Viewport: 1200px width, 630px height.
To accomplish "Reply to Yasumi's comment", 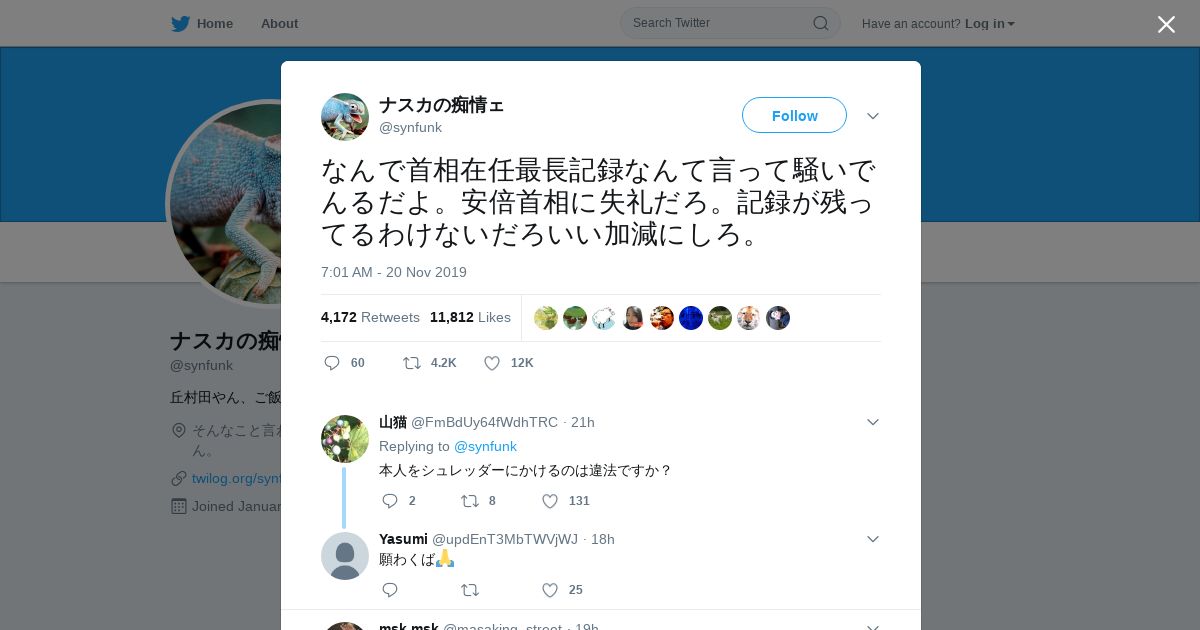I will (x=390, y=590).
